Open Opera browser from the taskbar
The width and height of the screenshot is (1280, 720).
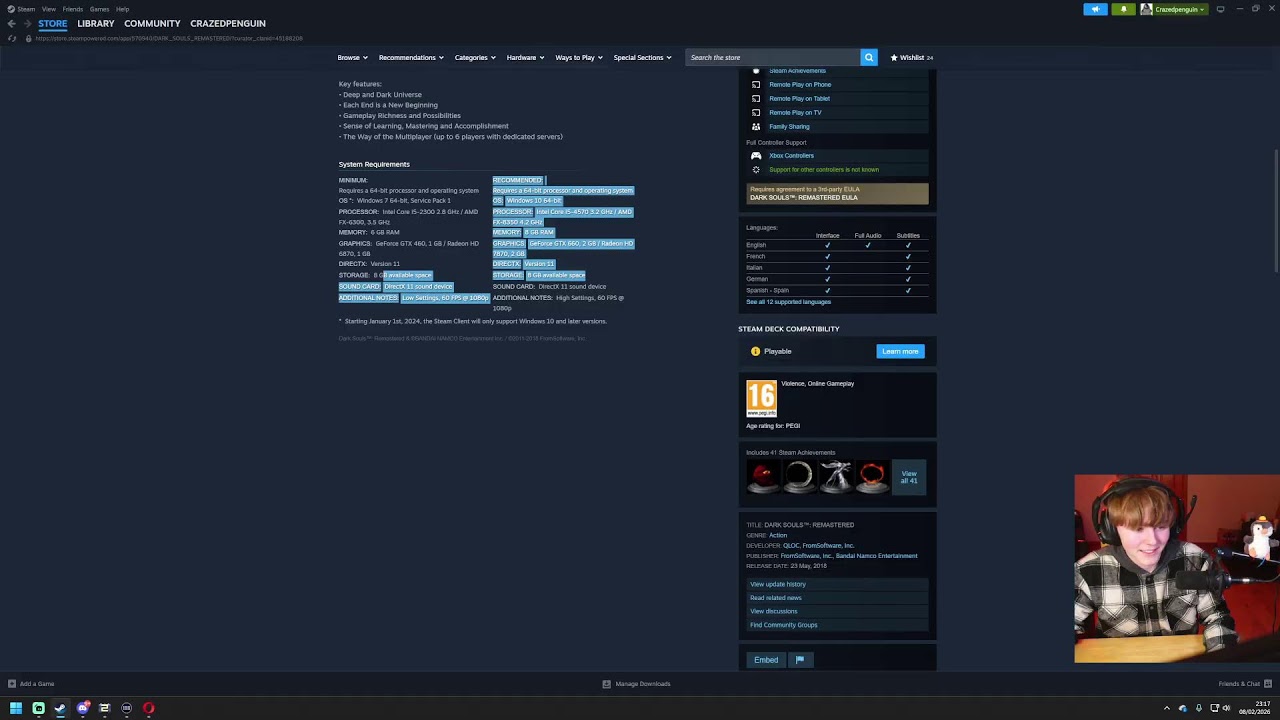coord(148,708)
